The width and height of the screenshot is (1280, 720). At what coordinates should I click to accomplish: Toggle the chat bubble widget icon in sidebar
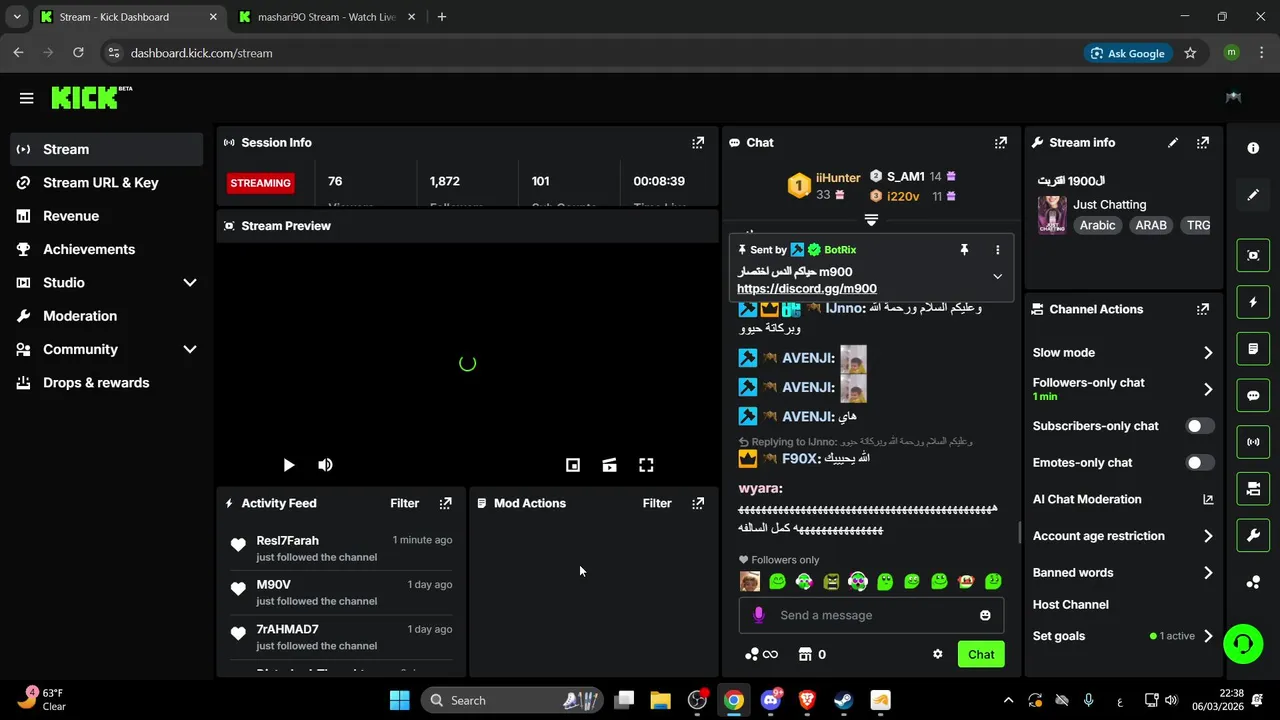pyautogui.click(x=1253, y=395)
